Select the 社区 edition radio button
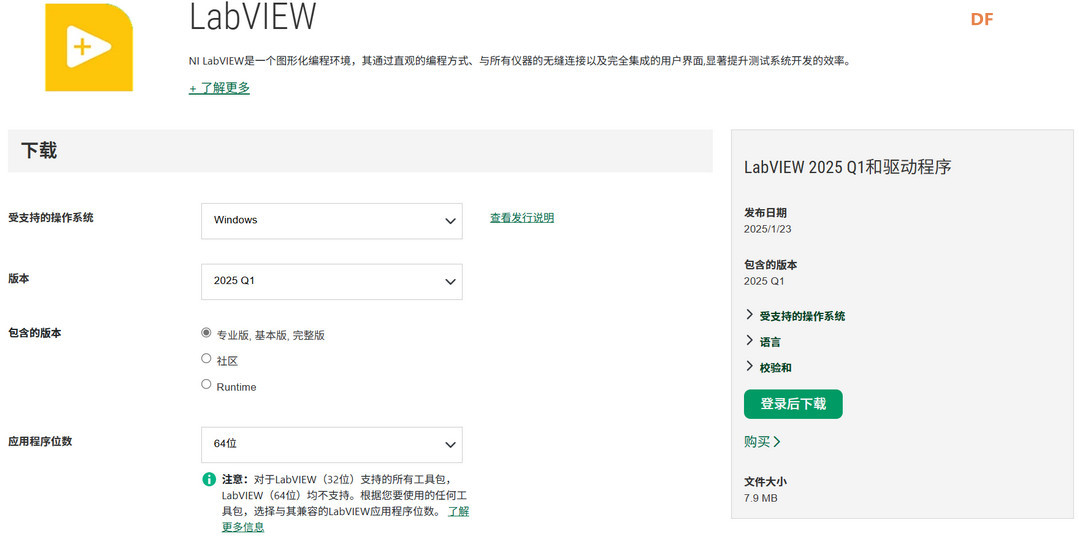The width and height of the screenshot is (1079, 538). click(206, 359)
